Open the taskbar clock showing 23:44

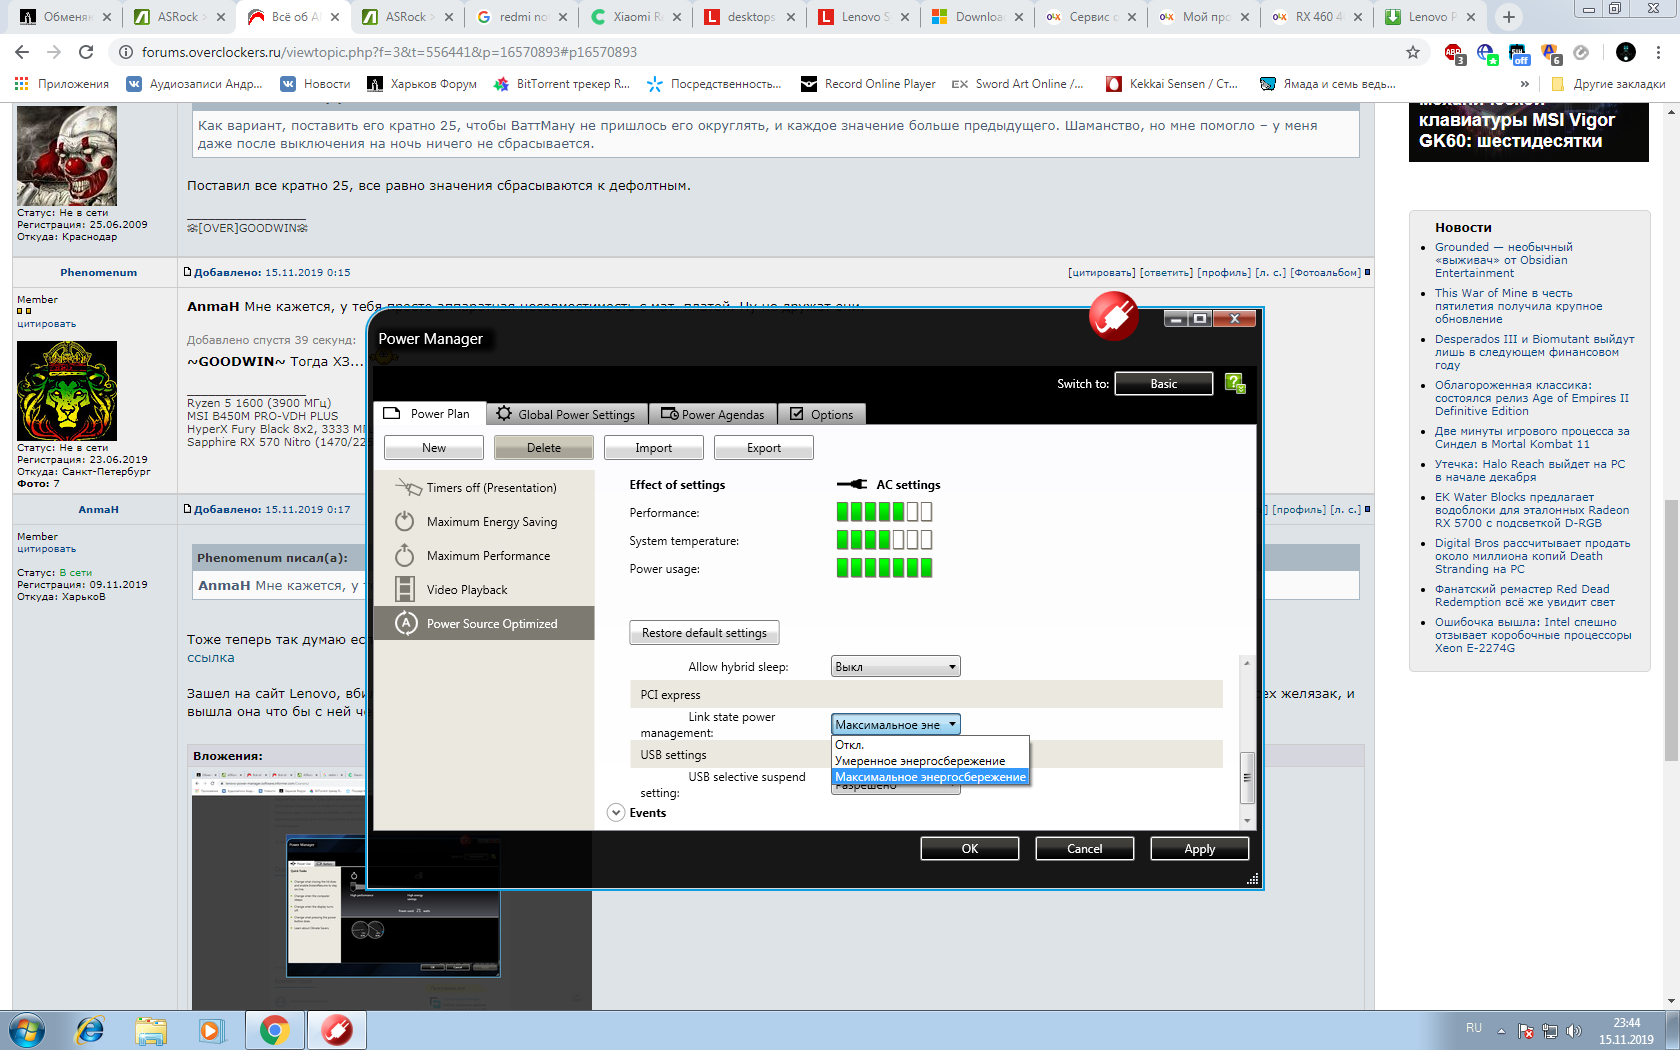pyautogui.click(x=1626, y=1031)
